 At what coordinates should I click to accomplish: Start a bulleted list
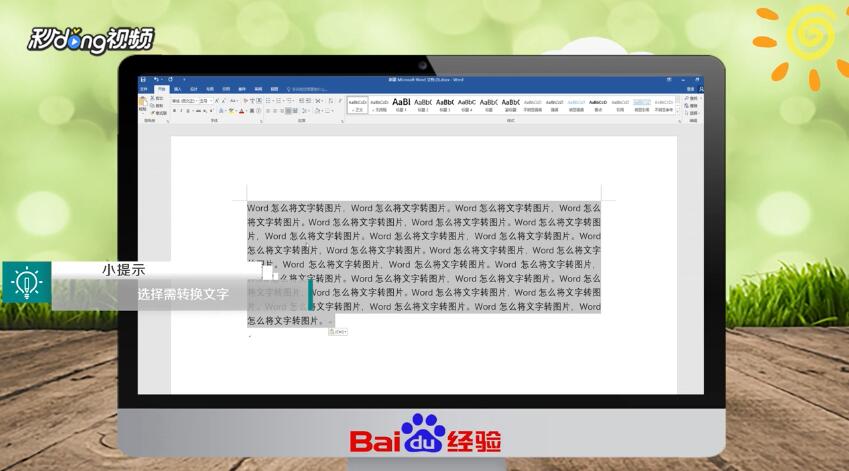(269, 101)
